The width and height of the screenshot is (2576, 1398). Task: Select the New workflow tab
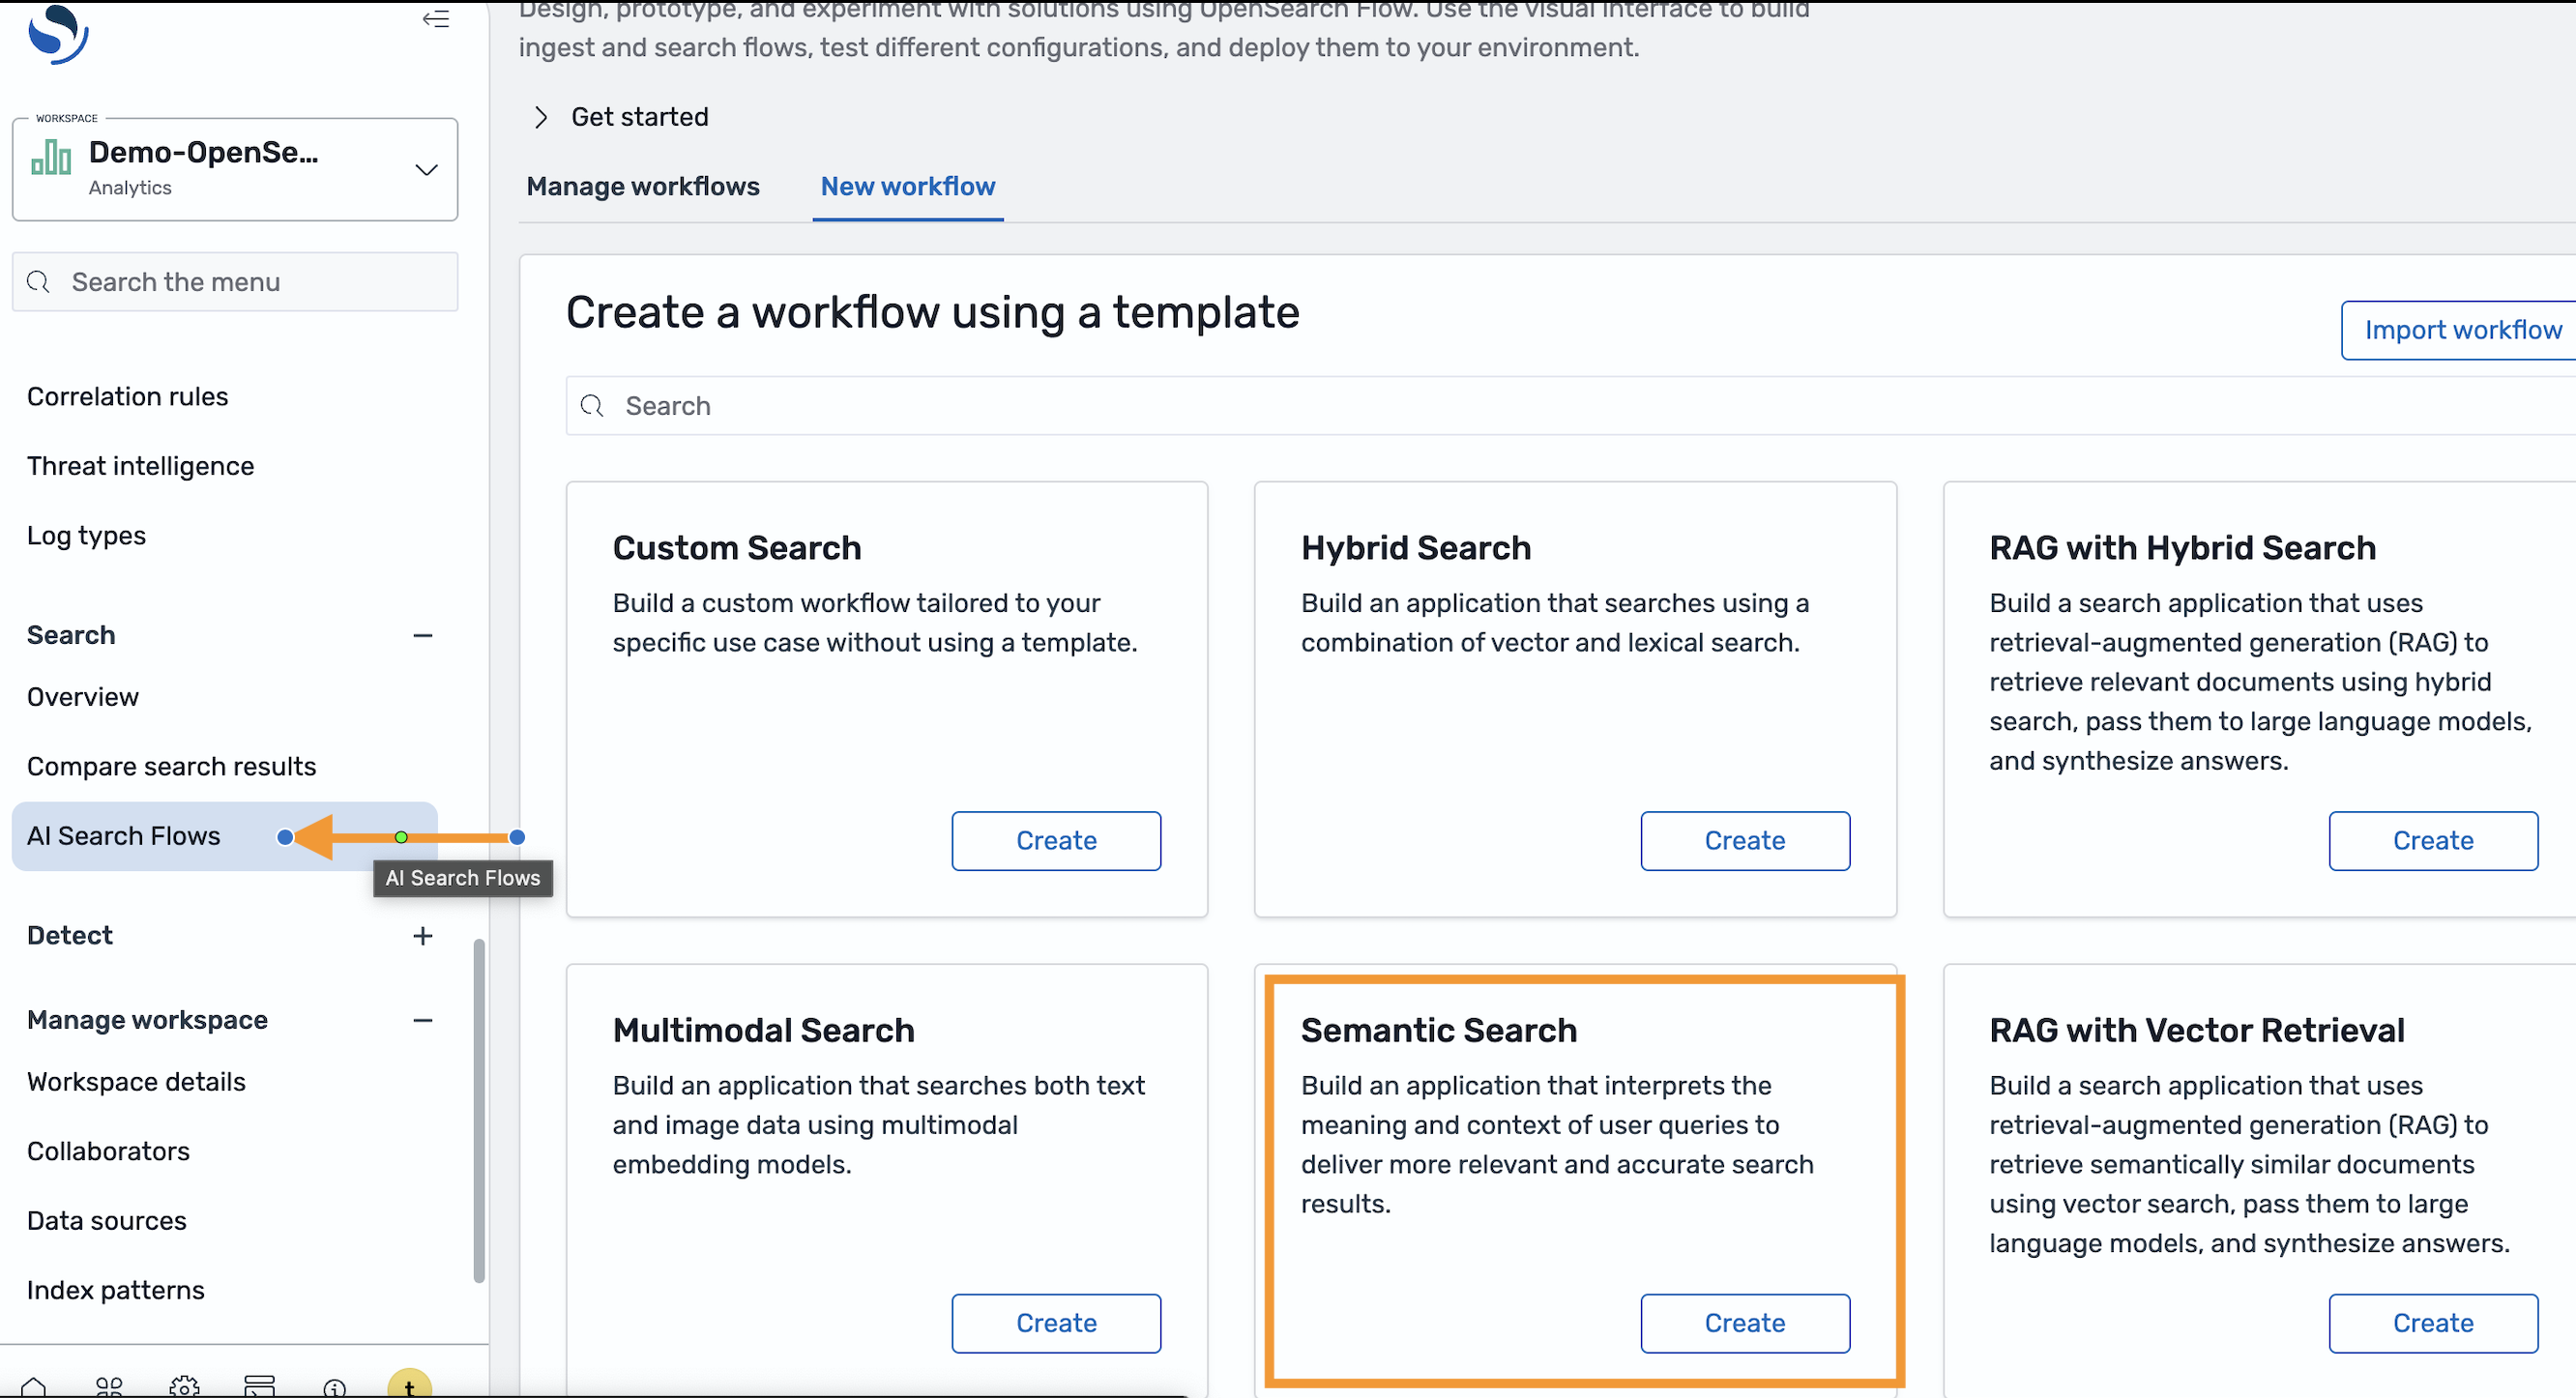[x=908, y=187]
